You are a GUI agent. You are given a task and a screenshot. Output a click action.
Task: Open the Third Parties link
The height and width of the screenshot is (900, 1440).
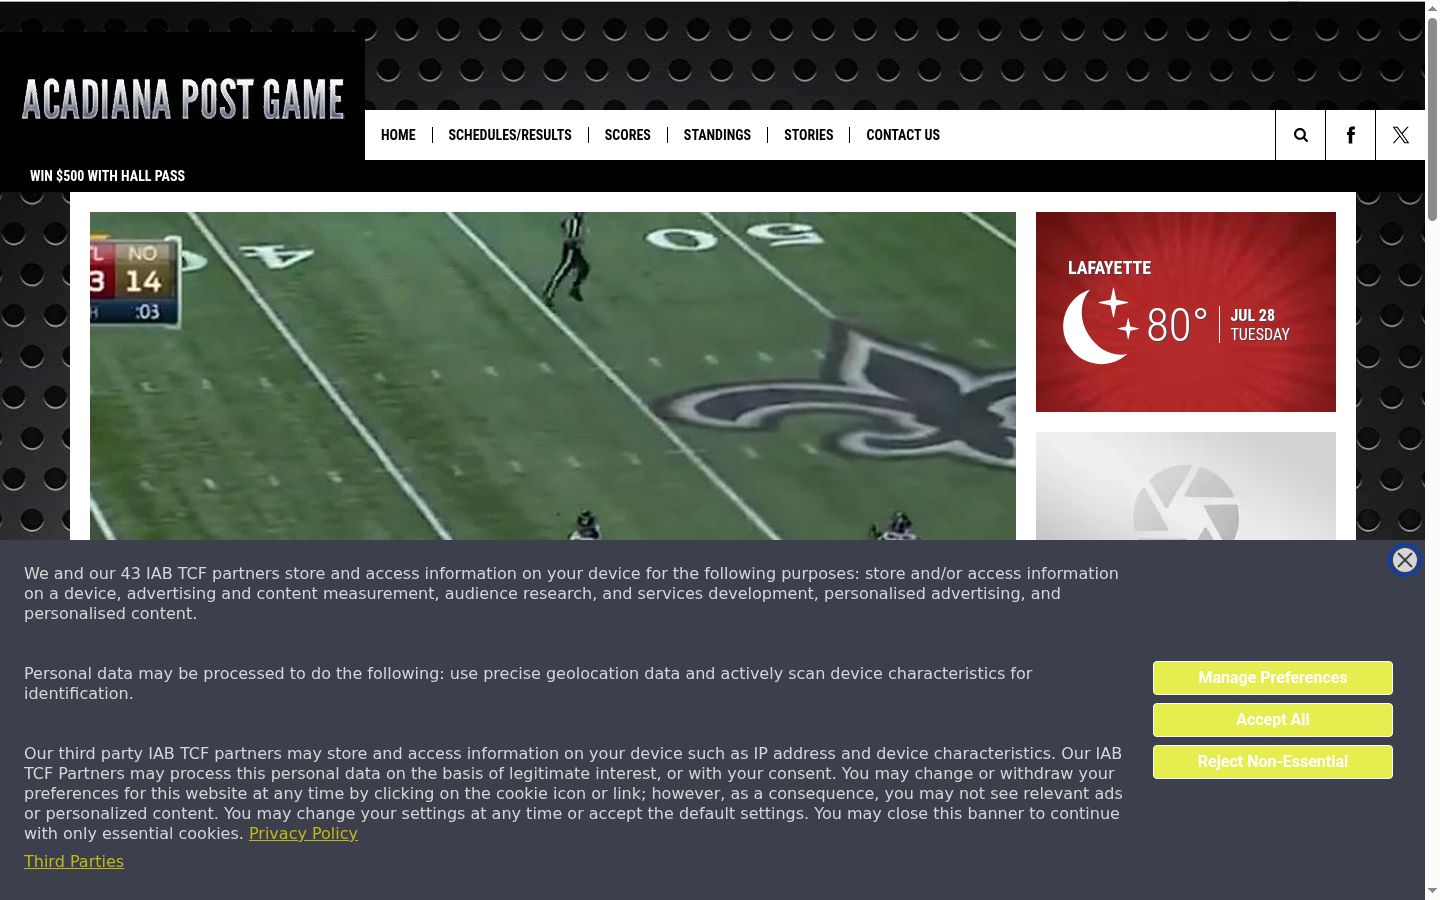coord(74,861)
